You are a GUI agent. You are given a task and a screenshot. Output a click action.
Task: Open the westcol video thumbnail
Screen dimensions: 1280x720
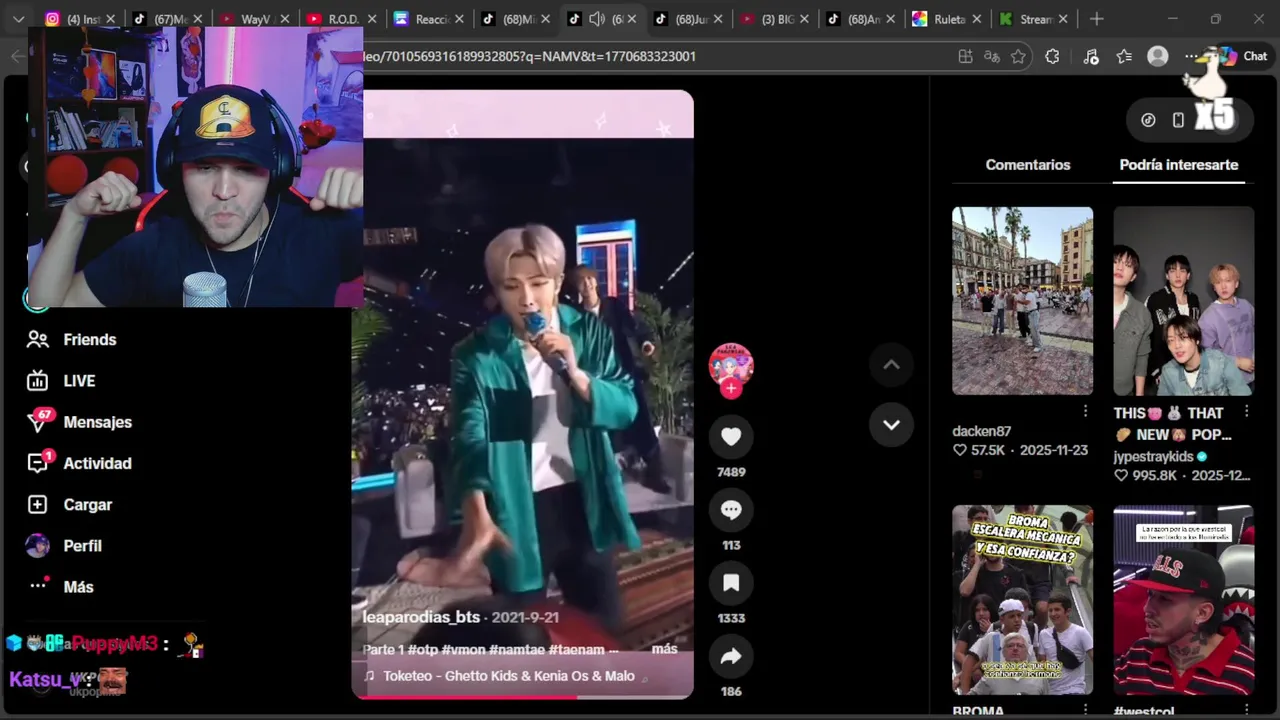1183,599
